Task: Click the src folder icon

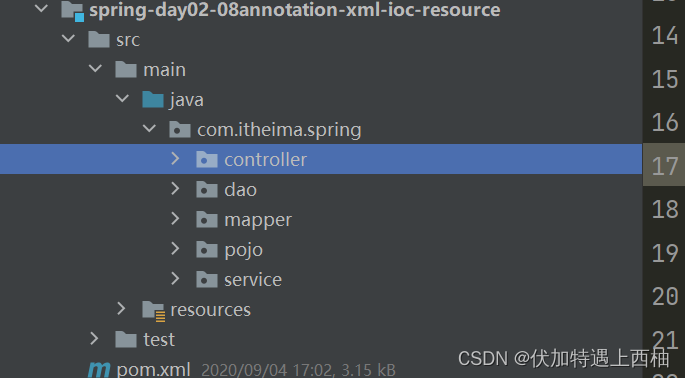Action: coord(99,40)
